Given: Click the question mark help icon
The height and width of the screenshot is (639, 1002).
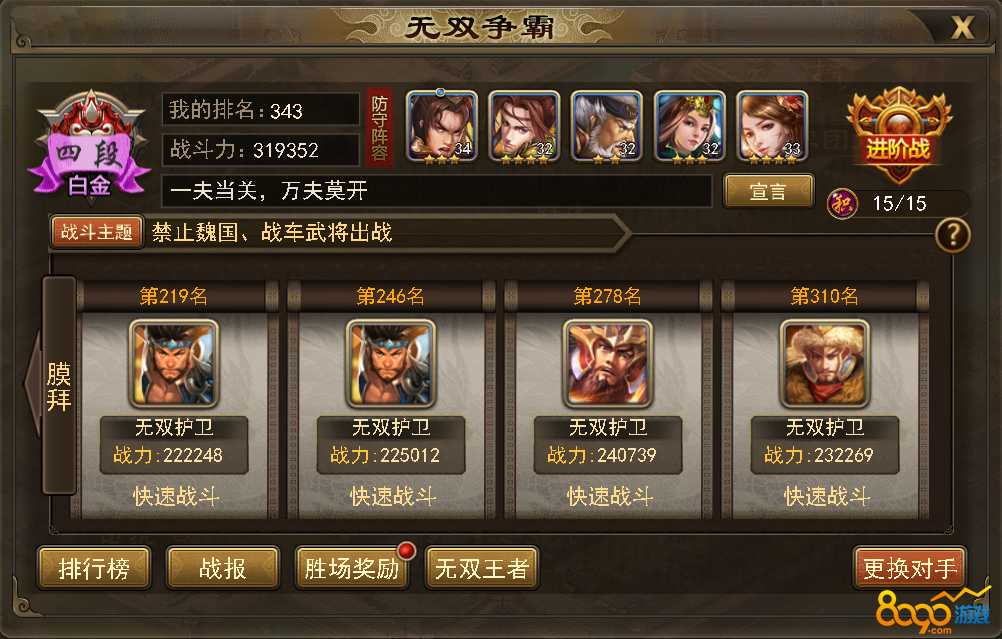Looking at the screenshot, I should pos(952,235).
